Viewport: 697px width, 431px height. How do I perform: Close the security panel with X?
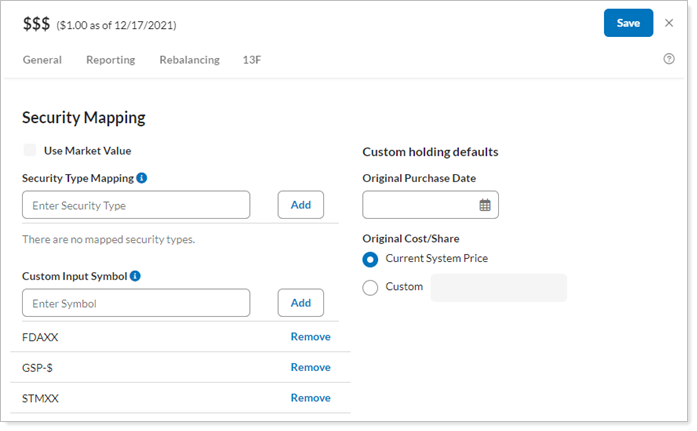click(669, 23)
